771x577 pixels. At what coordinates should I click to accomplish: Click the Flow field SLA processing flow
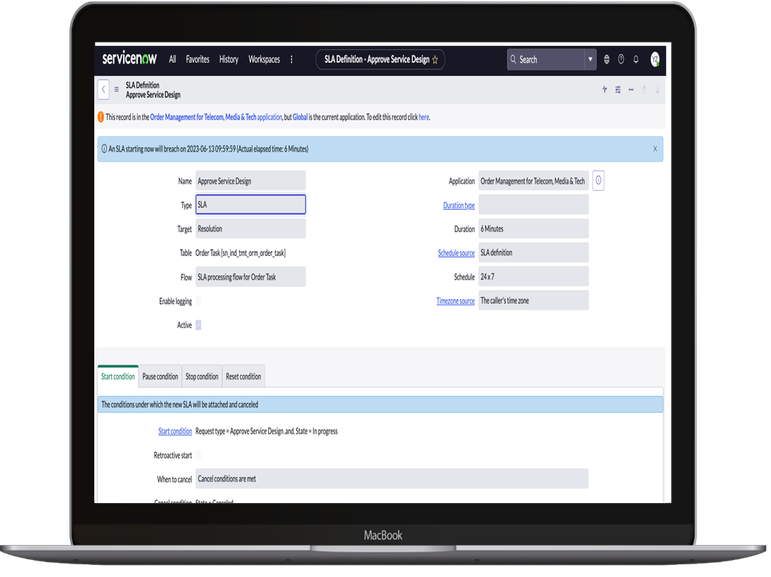click(x=250, y=277)
